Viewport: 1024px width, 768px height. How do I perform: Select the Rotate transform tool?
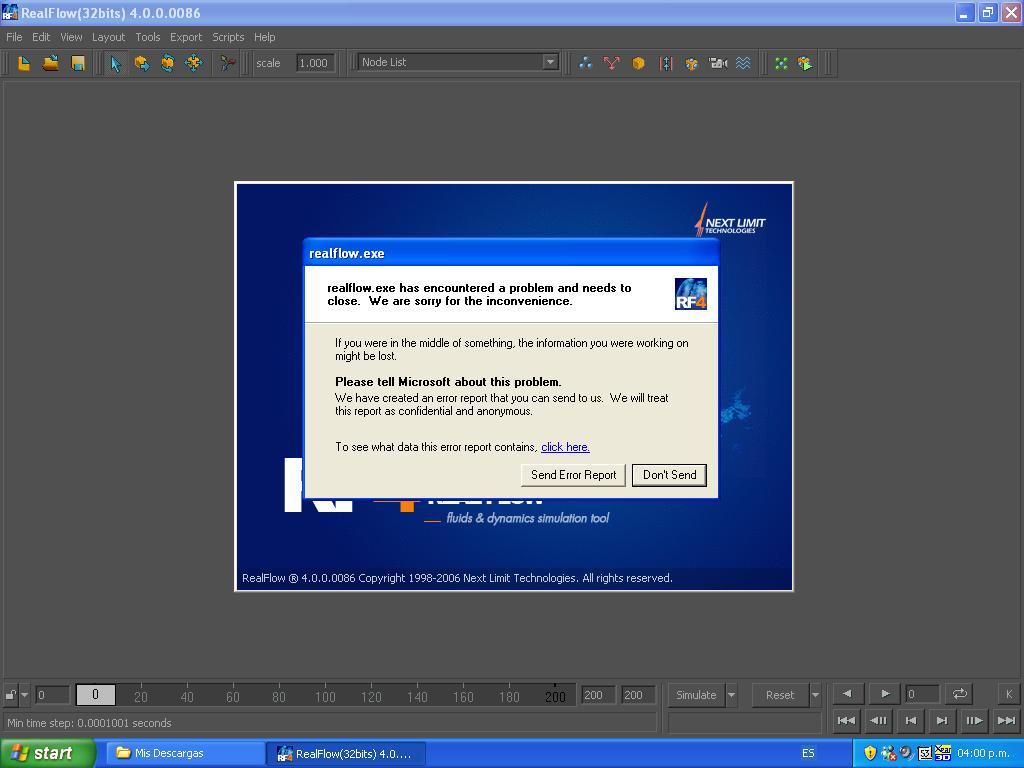168,63
